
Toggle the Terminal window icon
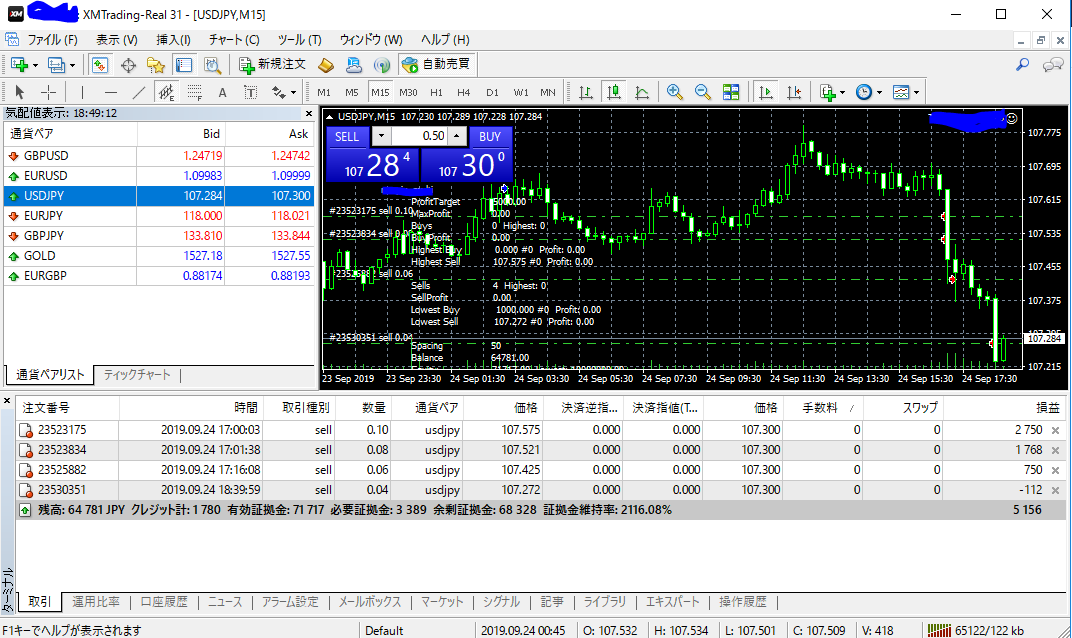coord(183,65)
